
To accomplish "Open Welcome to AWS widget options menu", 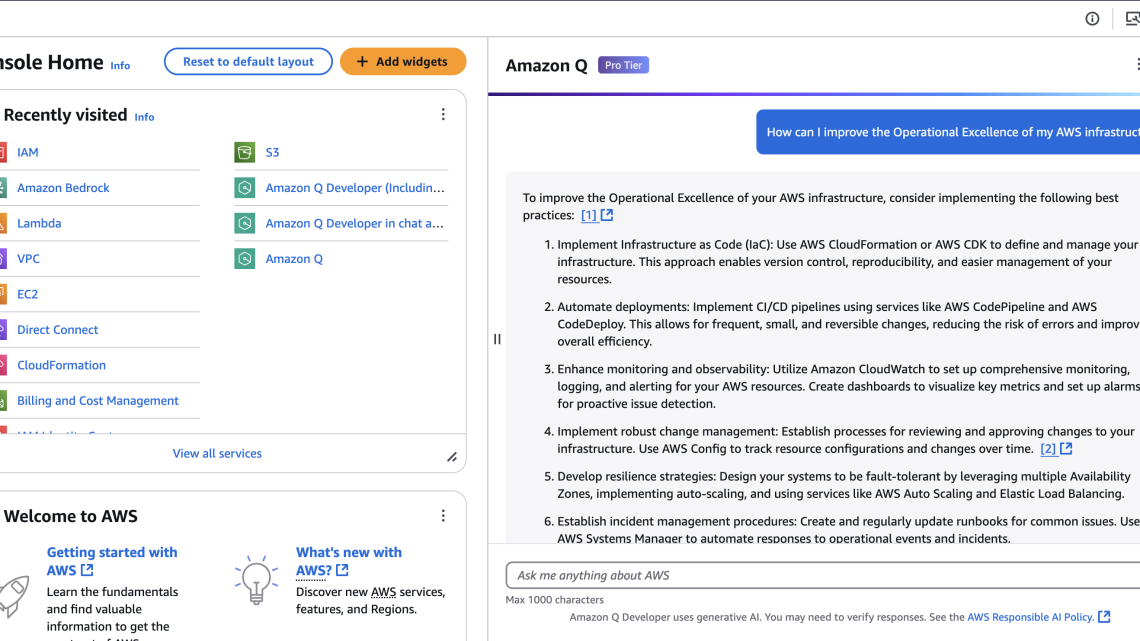I will pyautogui.click(x=443, y=516).
